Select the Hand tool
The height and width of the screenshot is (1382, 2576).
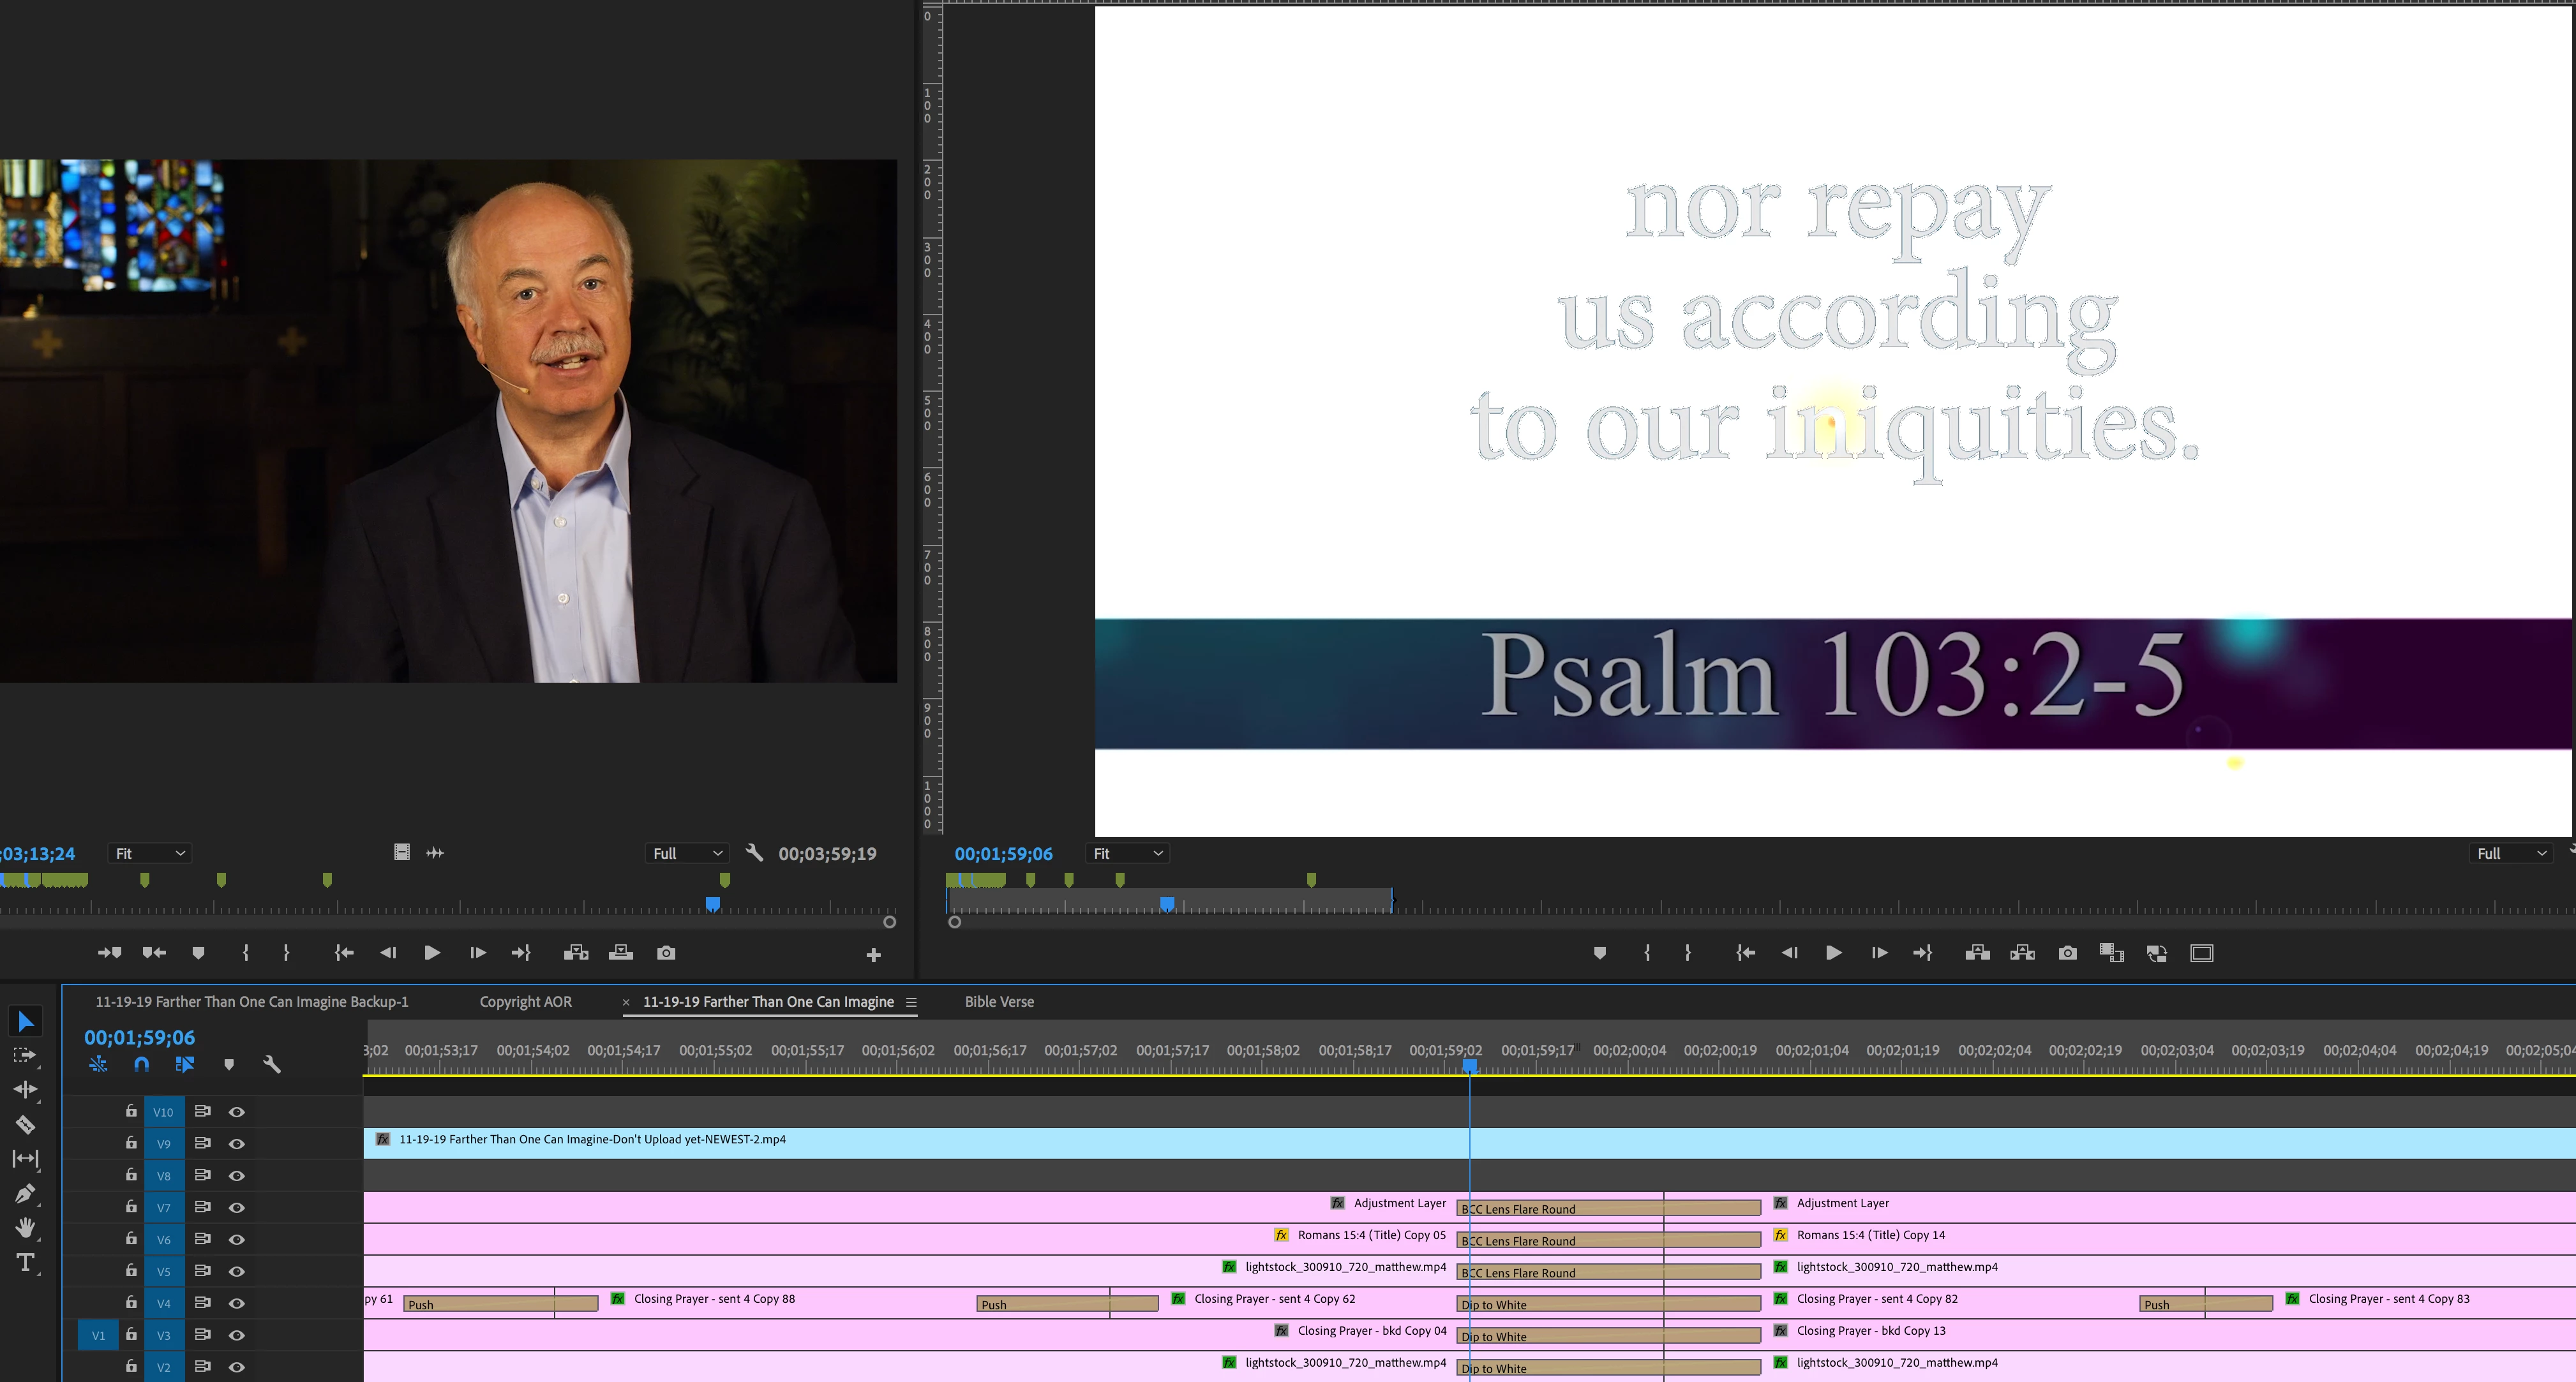coord(26,1227)
